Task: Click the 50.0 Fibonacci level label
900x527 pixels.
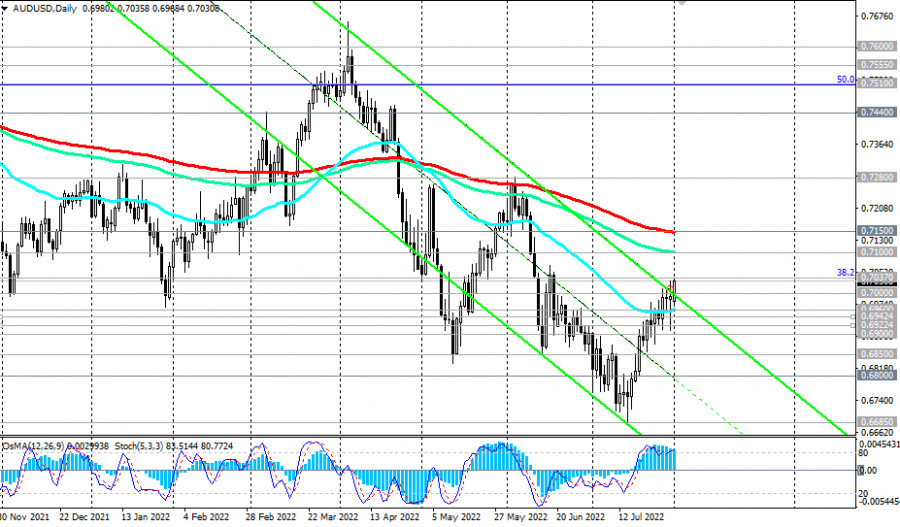Action: pos(845,79)
